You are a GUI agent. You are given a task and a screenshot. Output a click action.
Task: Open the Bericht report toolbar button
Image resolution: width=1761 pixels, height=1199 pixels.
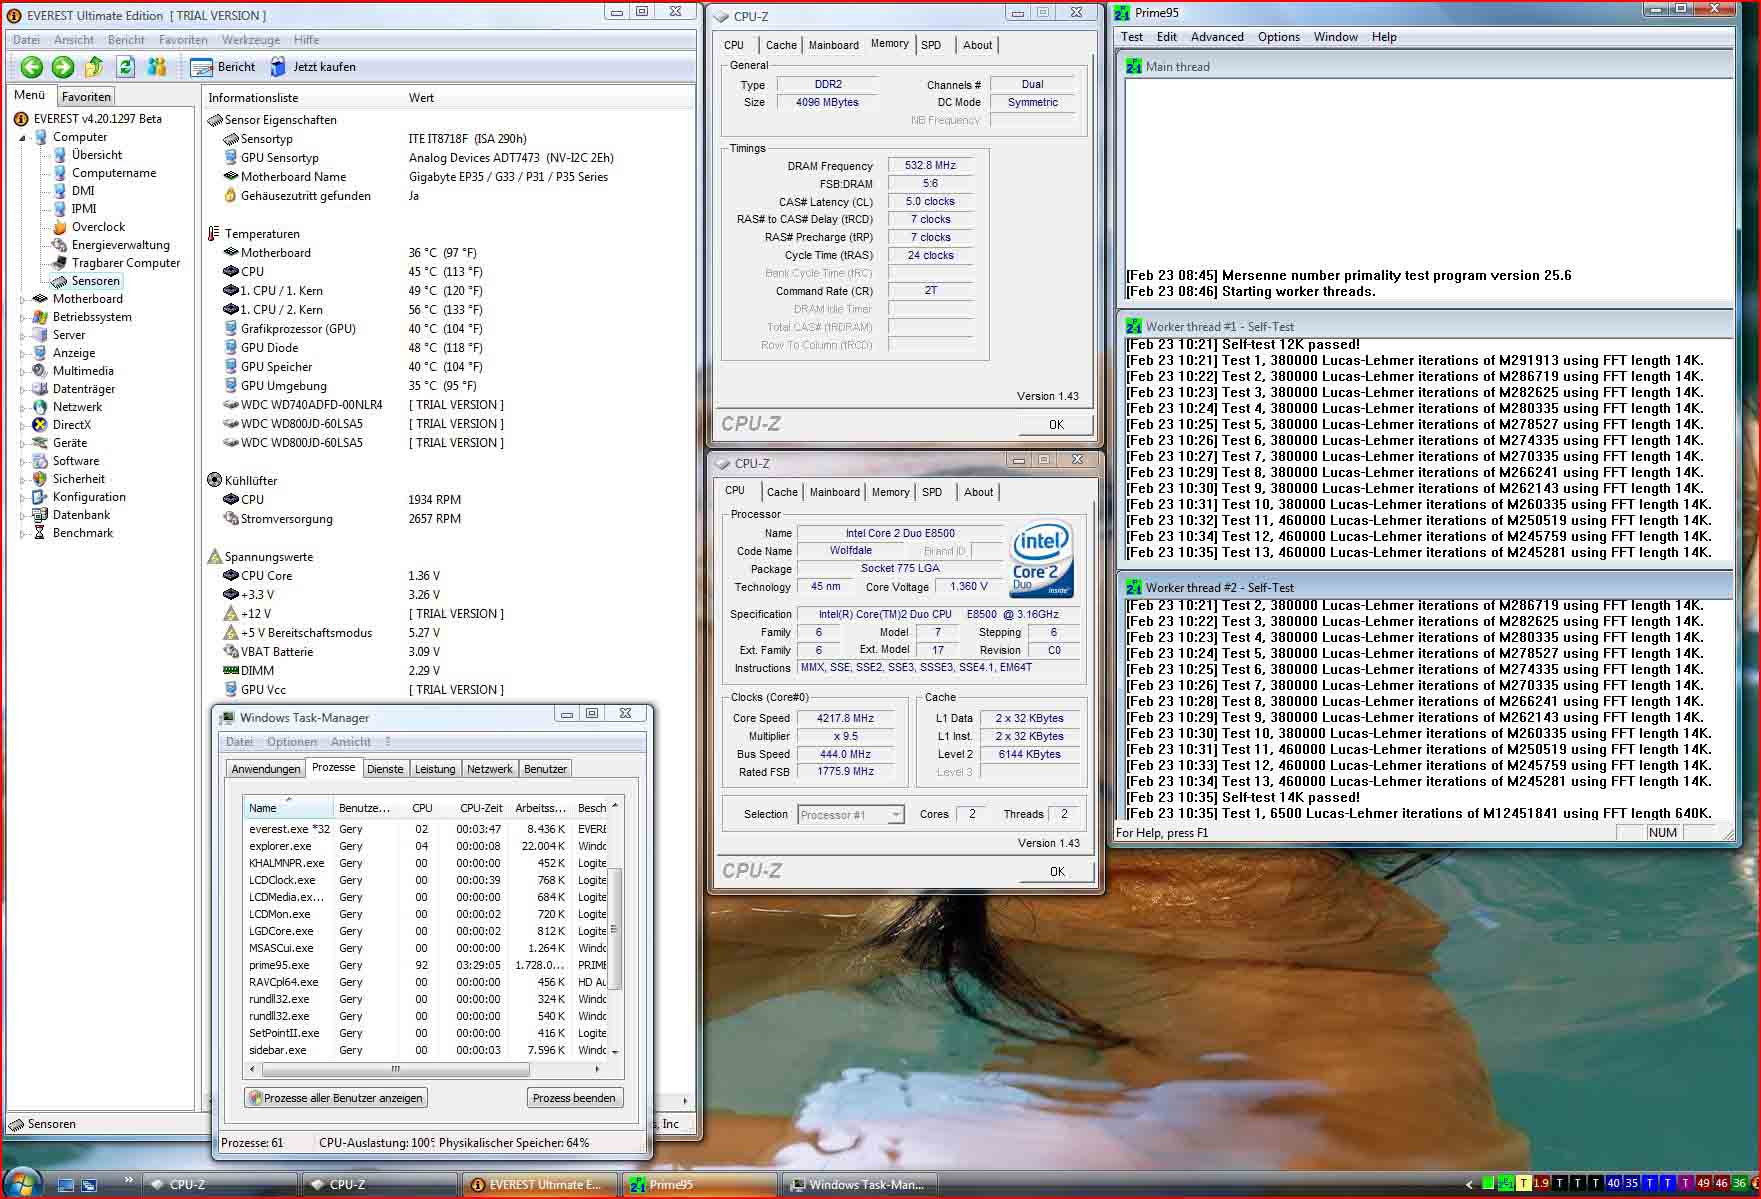point(223,67)
